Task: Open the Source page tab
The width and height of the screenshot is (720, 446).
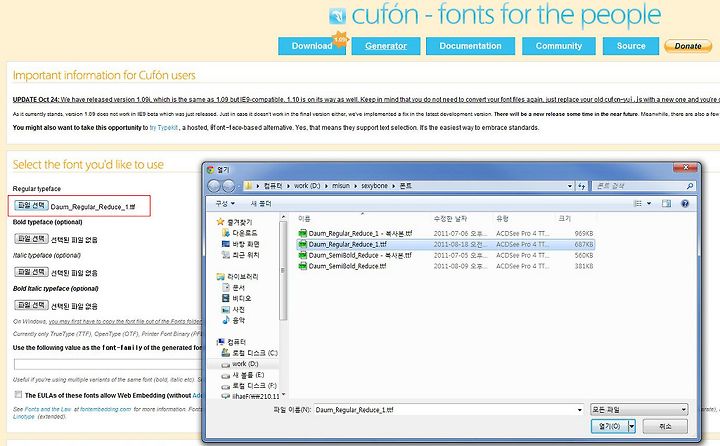Action: pos(631,46)
